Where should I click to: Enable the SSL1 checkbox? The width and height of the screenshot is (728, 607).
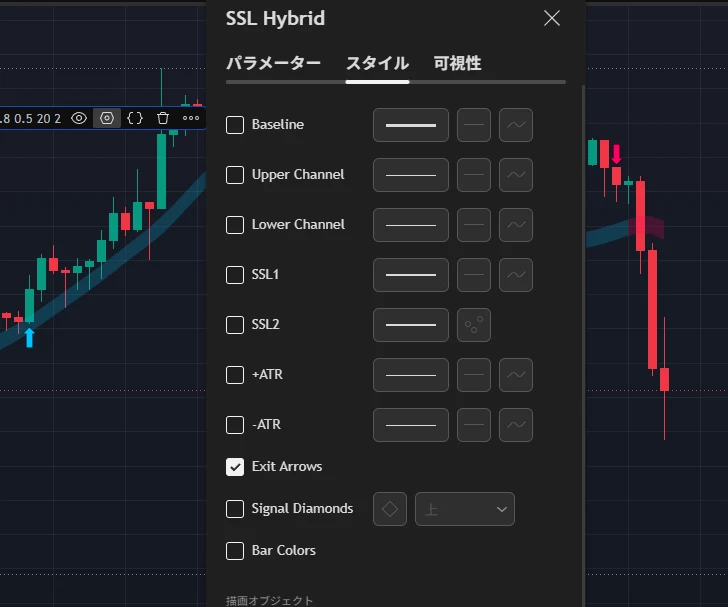point(235,275)
